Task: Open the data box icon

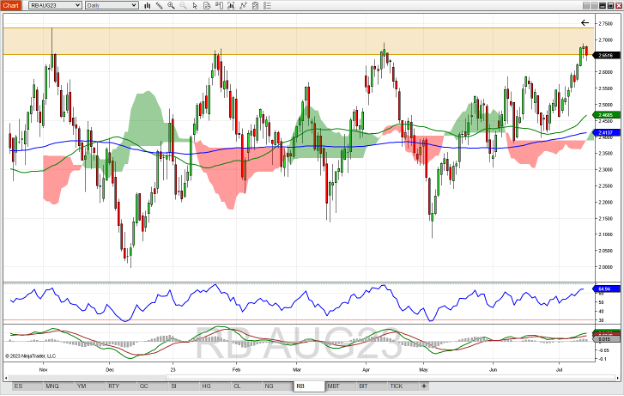Action: [x=207, y=6]
